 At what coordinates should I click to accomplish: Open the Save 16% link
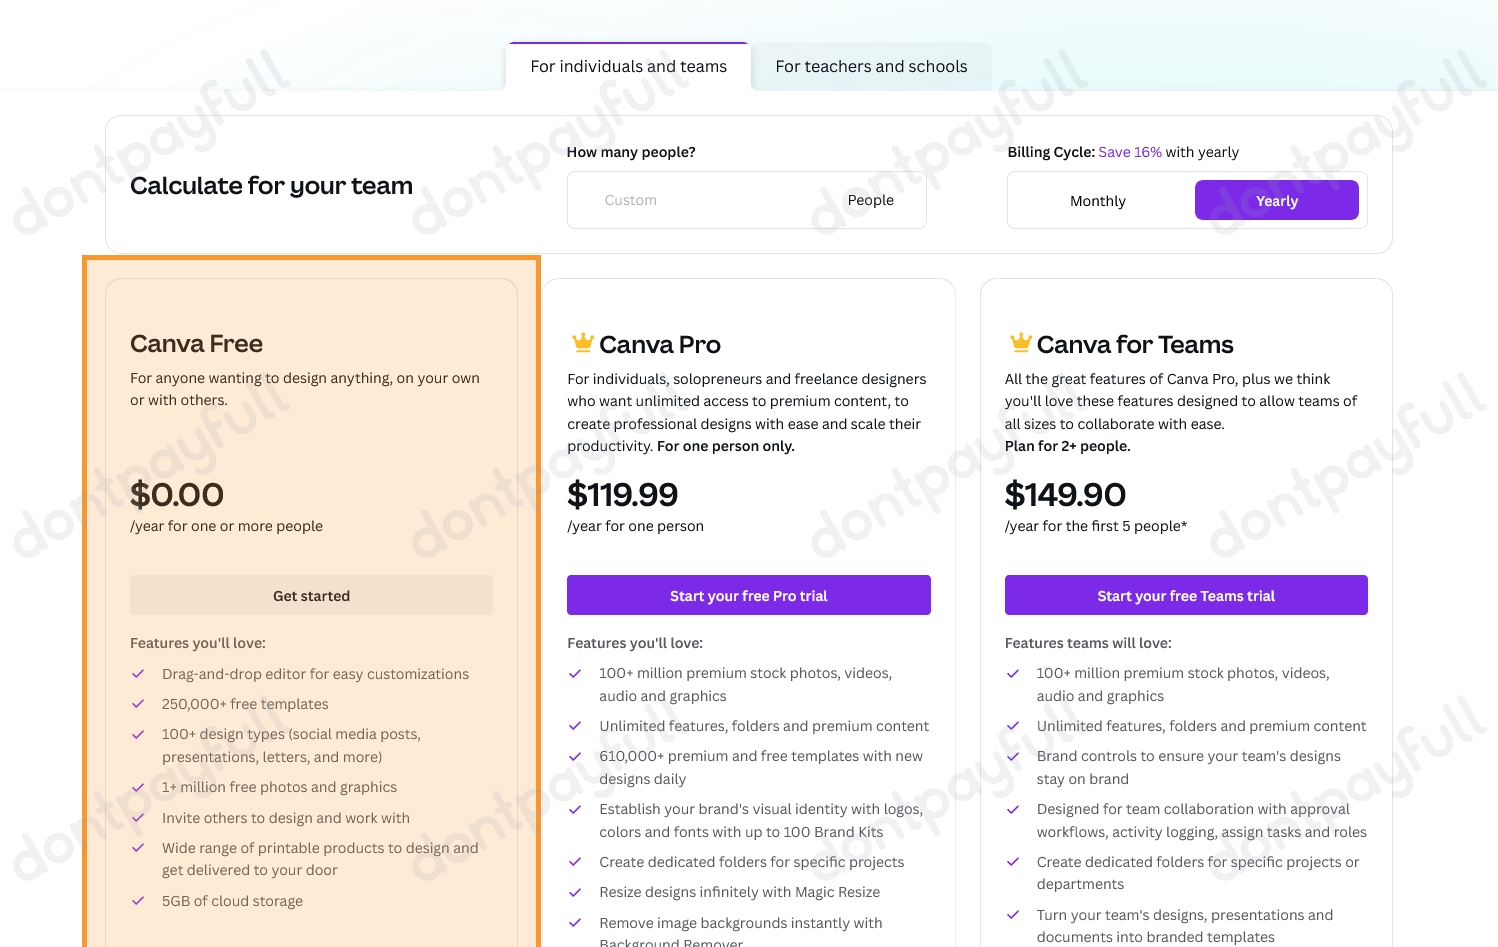(1130, 152)
